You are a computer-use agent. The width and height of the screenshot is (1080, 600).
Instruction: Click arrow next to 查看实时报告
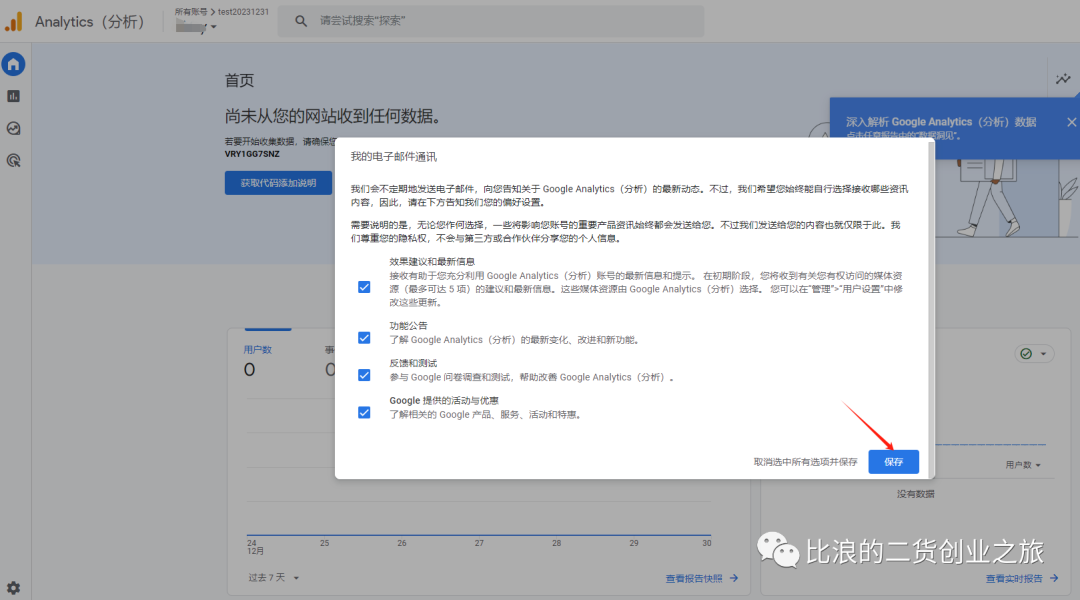click(1054, 578)
